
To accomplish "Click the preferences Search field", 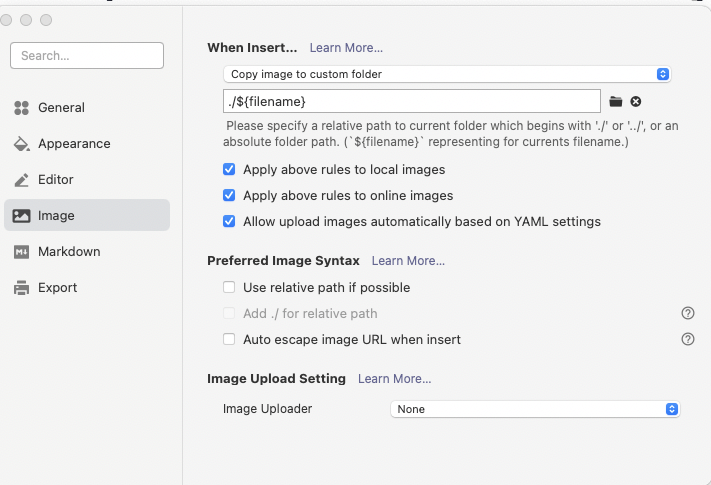I will (87, 56).
